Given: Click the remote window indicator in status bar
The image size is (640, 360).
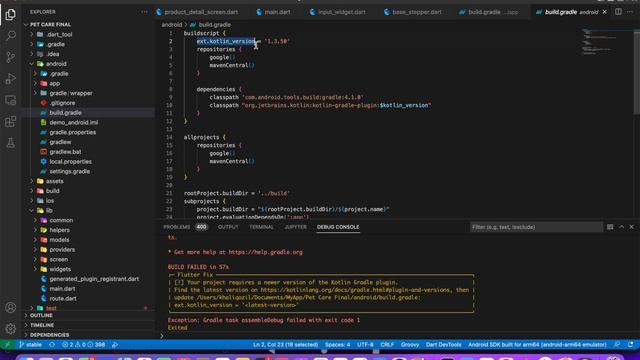Looking at the screenshot, I should pyautogui.click(x=7, y=344).
